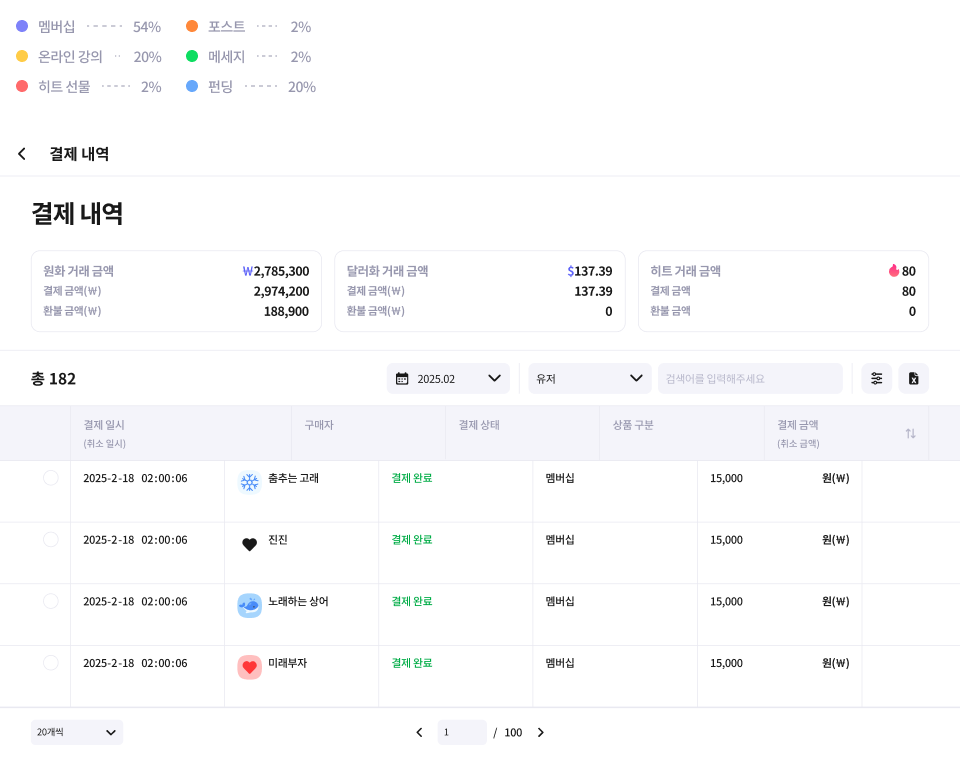This screenshot has width=960, height=758.
Task: Click 춤추는 고래 snowflake avatar
Action: pos(249,482)
